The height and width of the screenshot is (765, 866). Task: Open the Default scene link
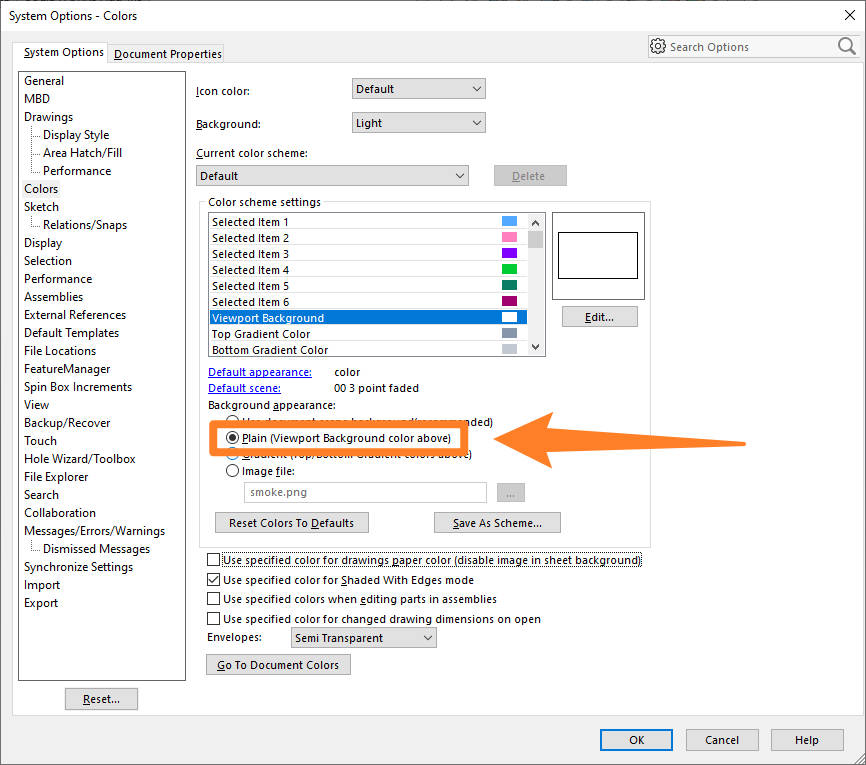pos(243,387)
